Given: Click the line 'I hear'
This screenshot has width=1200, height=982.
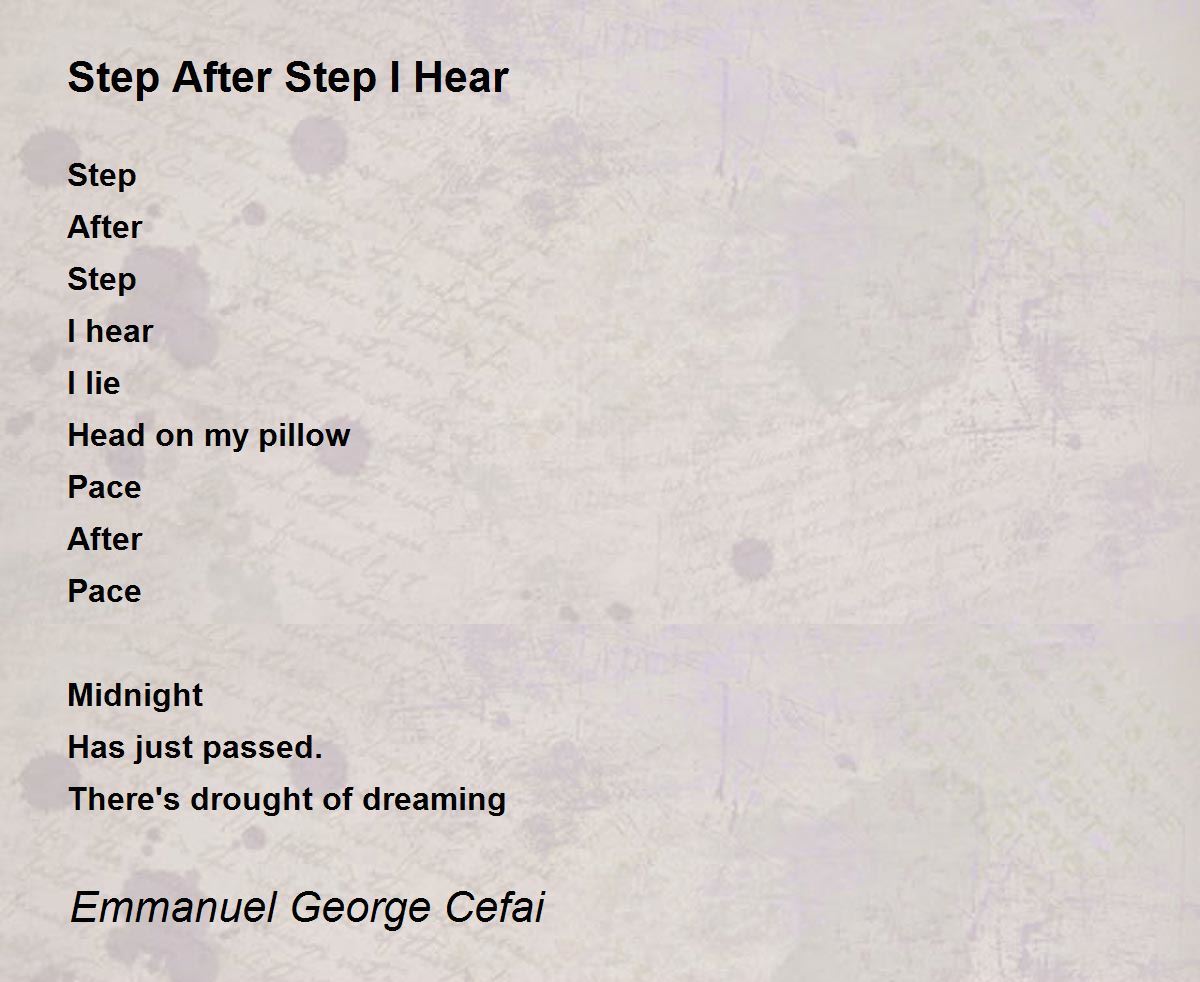Looking at the screenshot, I should (x=110, y=331).
